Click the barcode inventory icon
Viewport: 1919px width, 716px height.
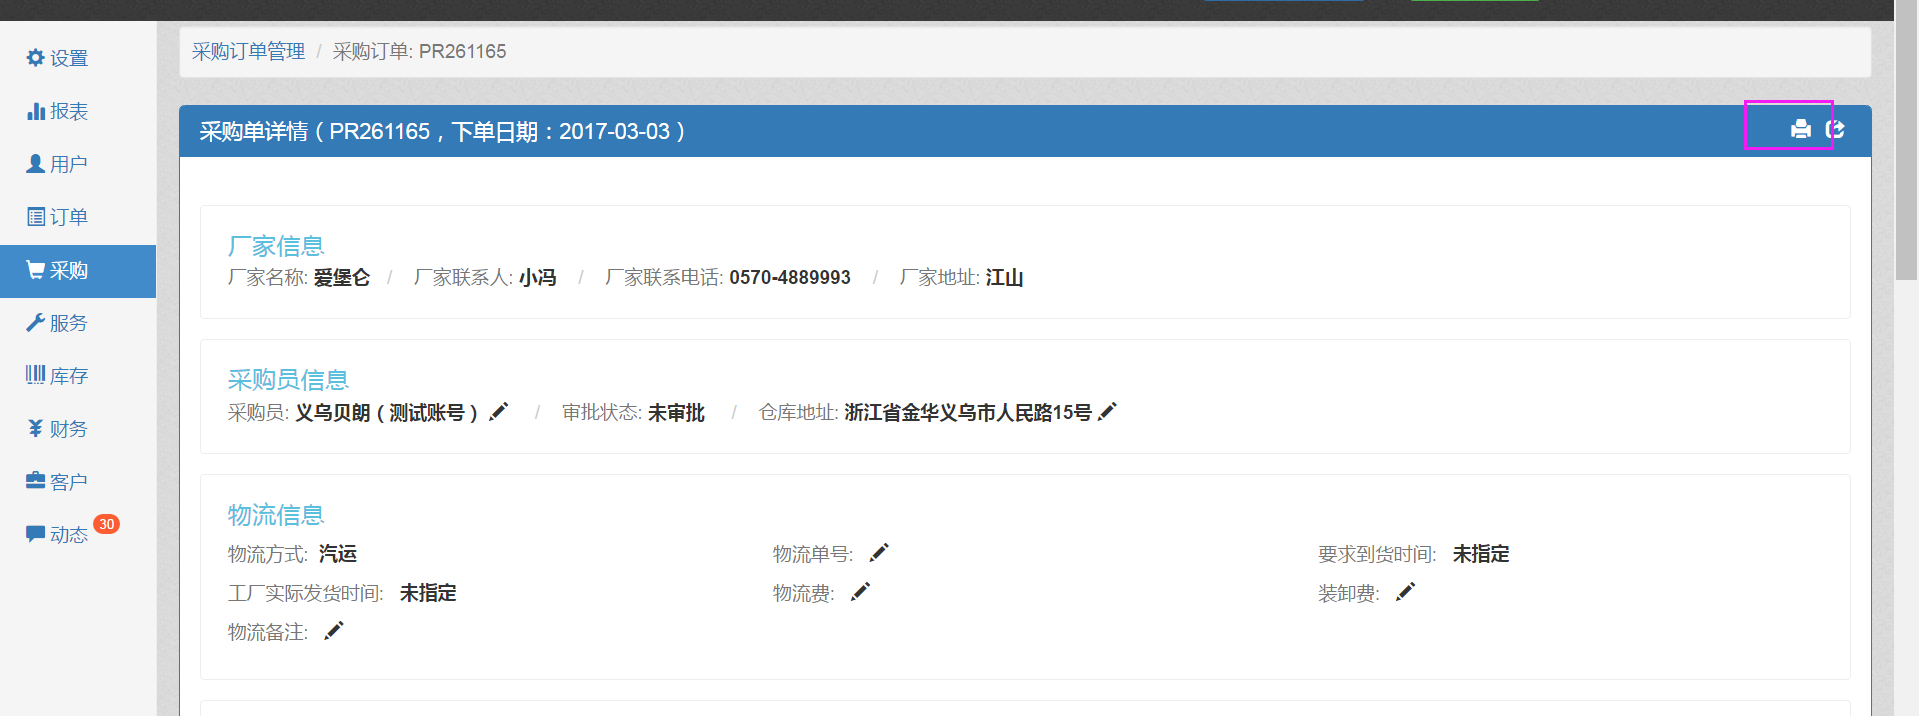(35, 375)
